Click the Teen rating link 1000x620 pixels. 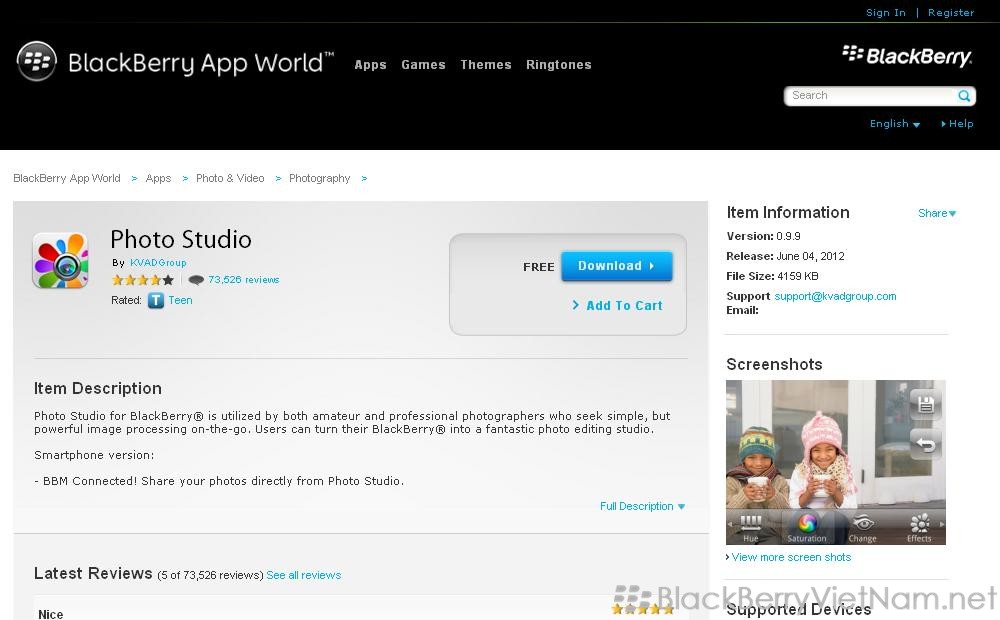(180, 300)
